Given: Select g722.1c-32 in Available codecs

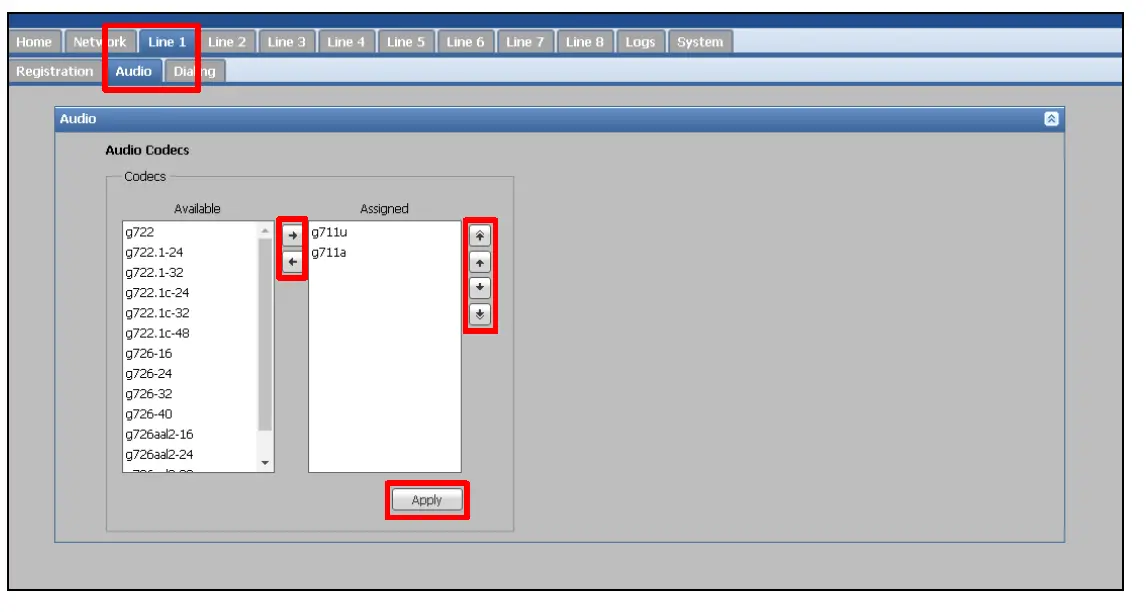Looking at the screenshot, I should (x=191, y=313).
